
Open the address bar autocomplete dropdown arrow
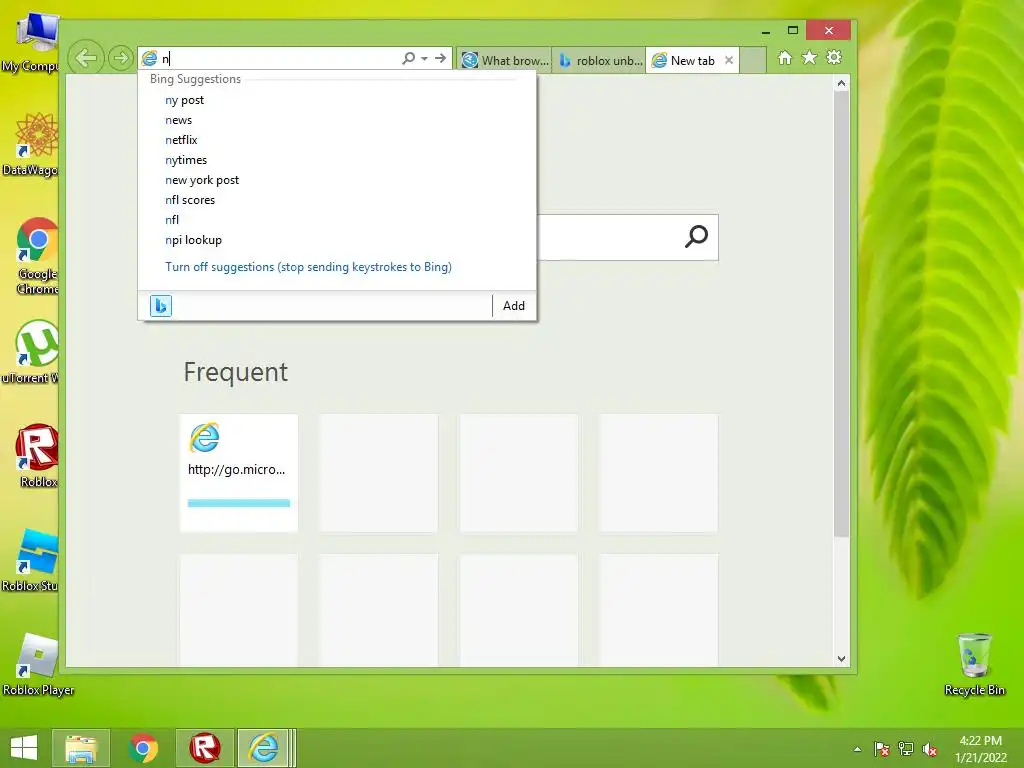[x=424, y=59]
